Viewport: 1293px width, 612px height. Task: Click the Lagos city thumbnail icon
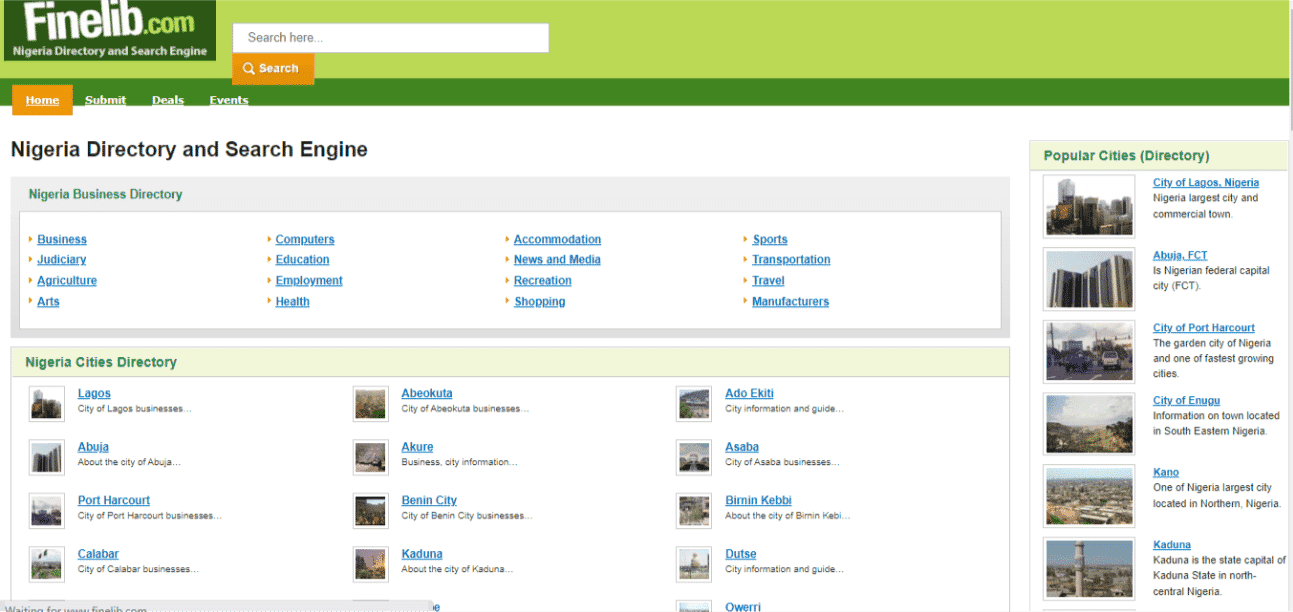tap(46, 403)
